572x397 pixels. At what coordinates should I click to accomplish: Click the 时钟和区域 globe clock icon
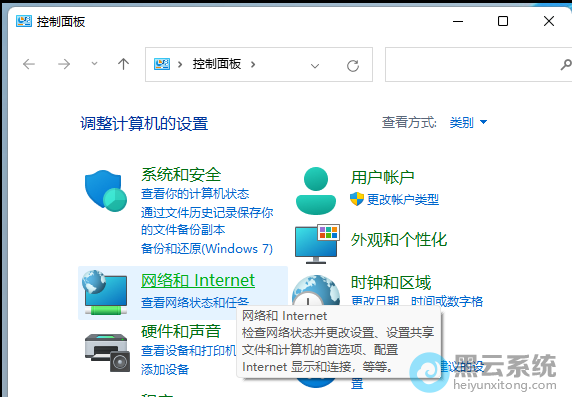click(316, 290)
